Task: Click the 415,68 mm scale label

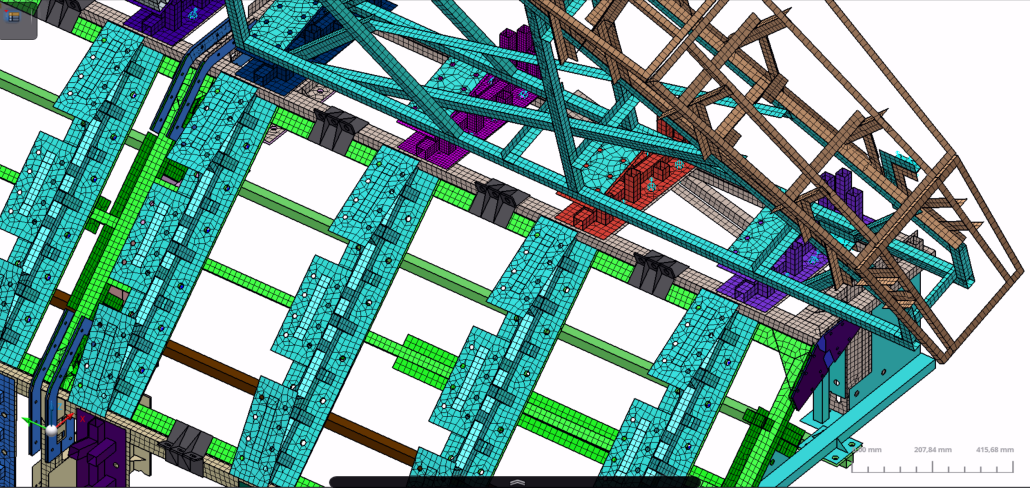Action: [x=993, y=450]
